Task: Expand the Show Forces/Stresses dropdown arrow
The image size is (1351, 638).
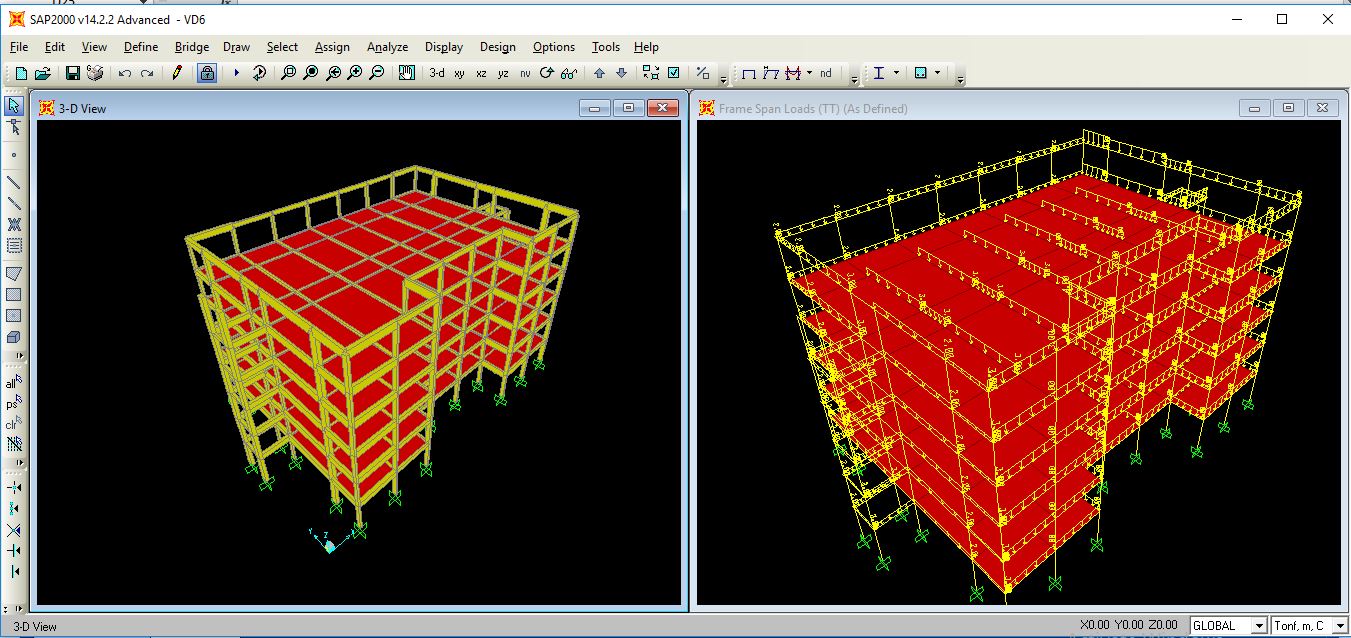Action: pos(809,73)
